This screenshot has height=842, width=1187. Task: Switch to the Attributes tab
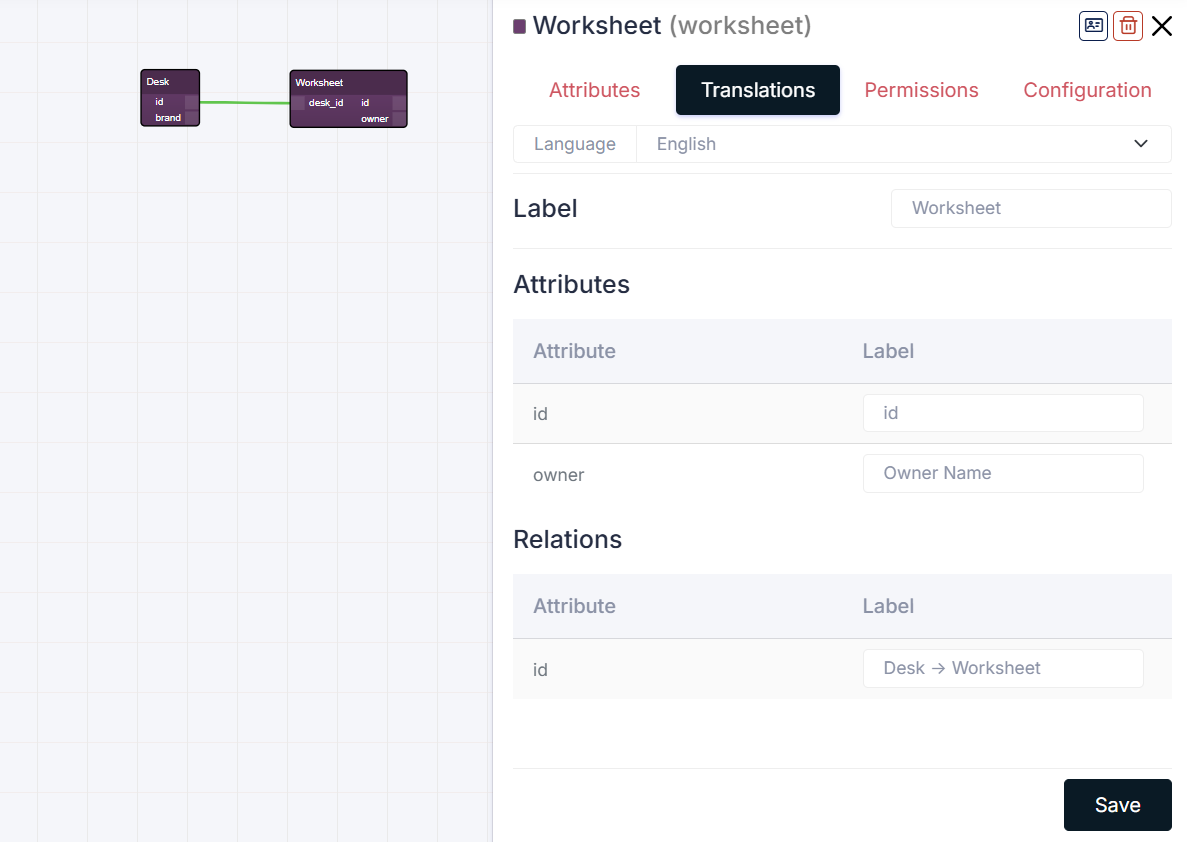pyautogui.click(x=594, y=90)
